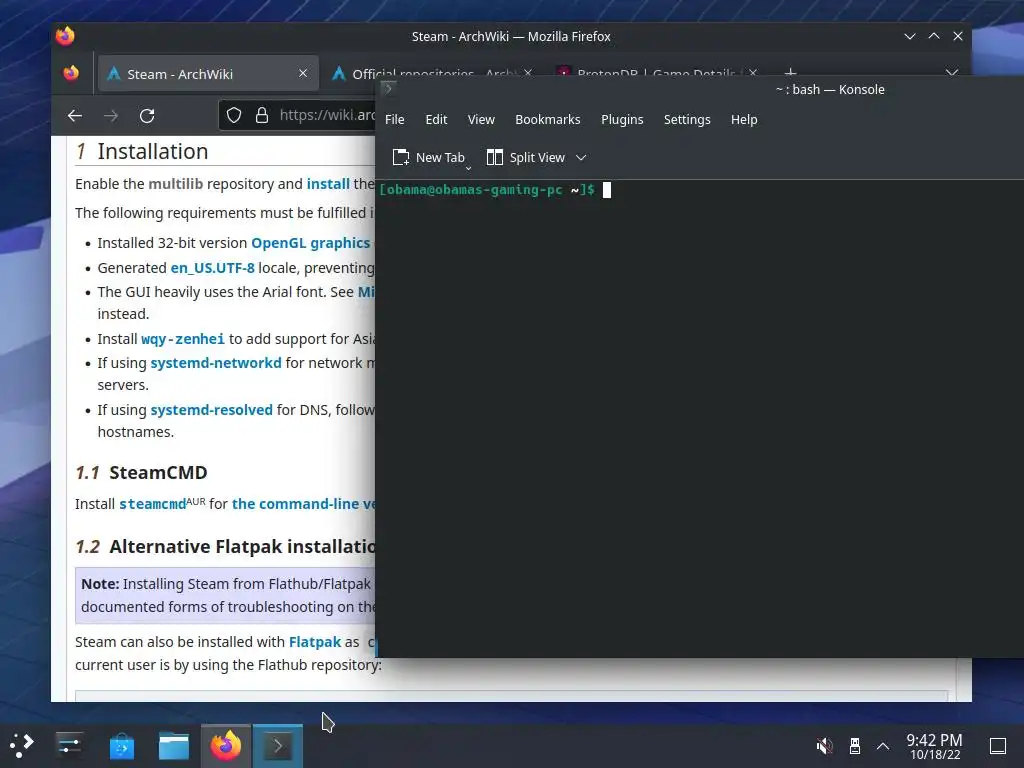Click the Installation section heading
The image size is (1024, 768).
click(x=153, y=152)
